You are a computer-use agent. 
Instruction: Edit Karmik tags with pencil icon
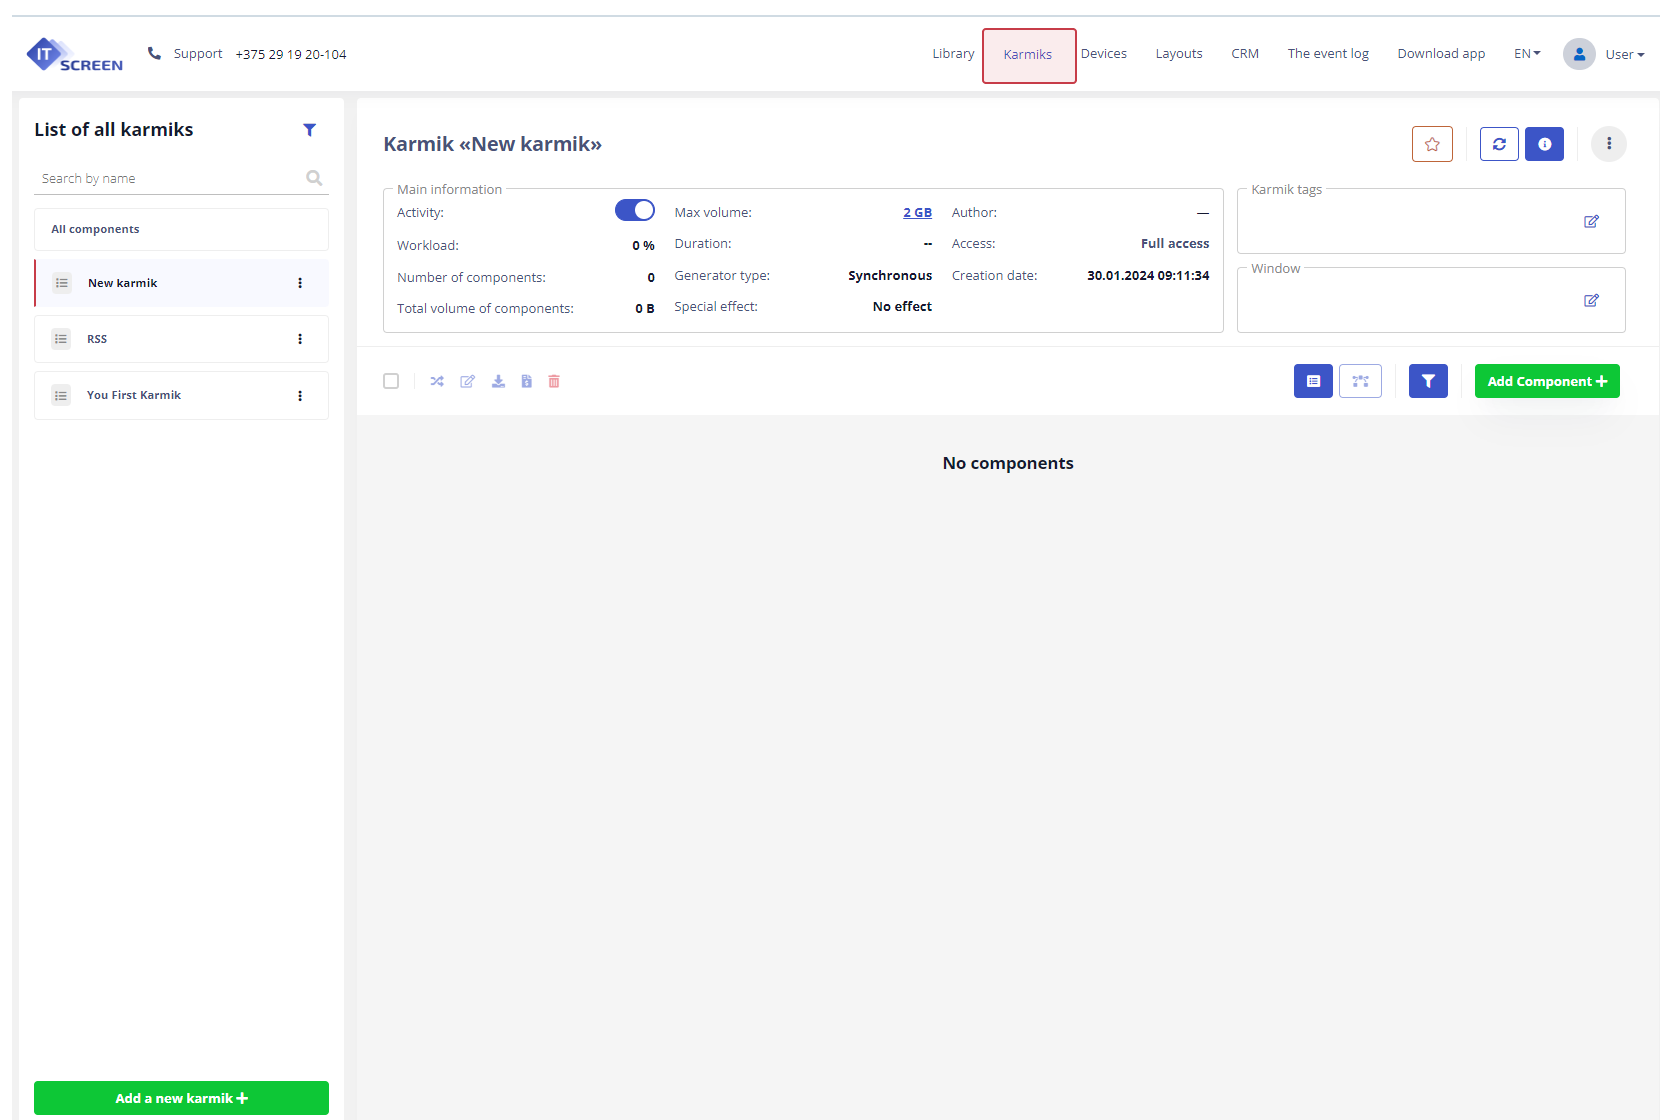coord(1591,221)
